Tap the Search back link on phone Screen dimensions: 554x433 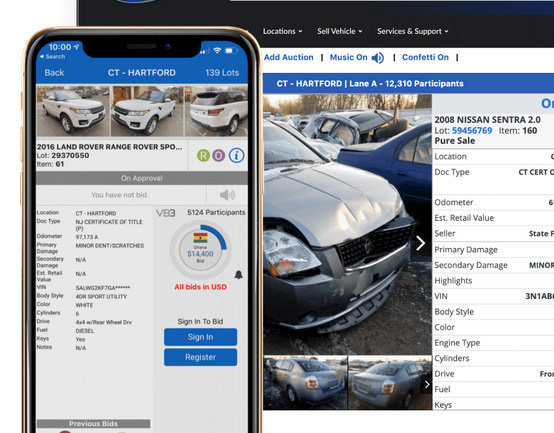52,57
